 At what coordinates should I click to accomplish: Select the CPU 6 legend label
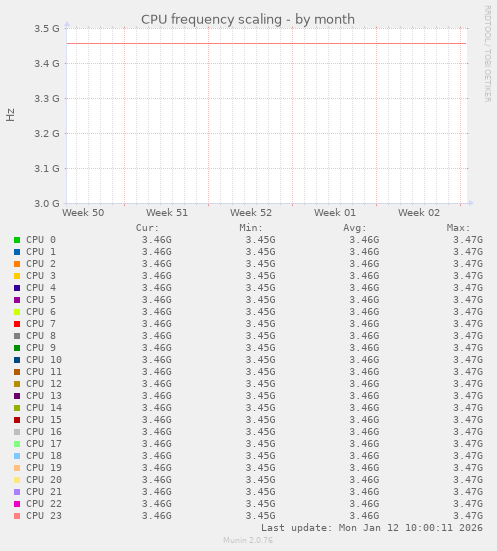click(41, 312)
